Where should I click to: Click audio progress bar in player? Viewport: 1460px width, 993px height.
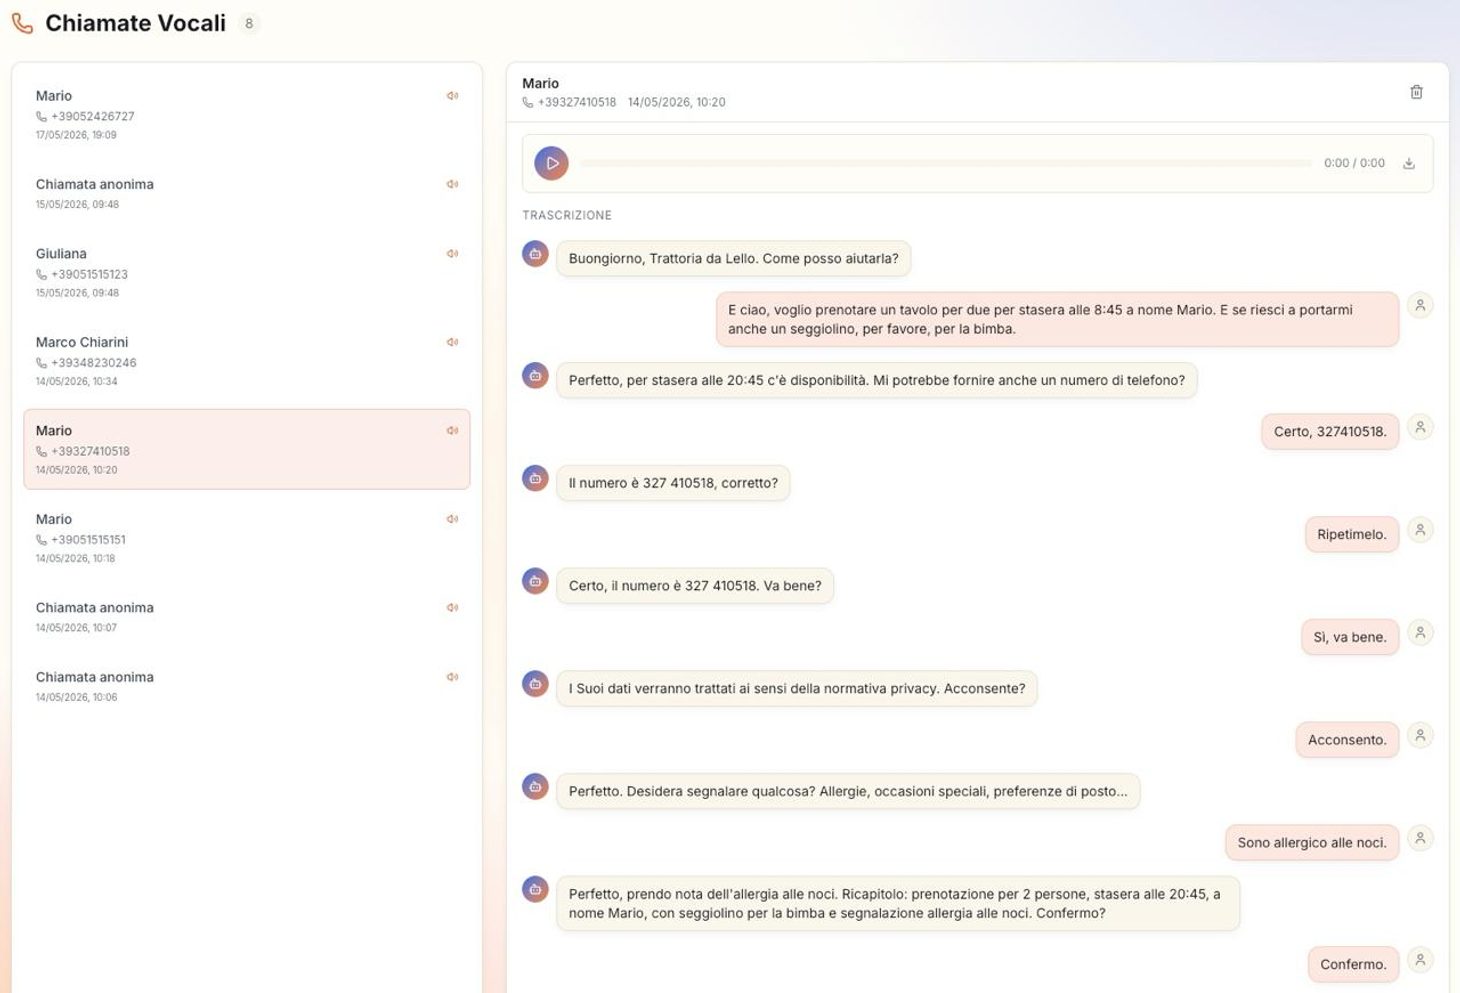click(x=945, y=163)
